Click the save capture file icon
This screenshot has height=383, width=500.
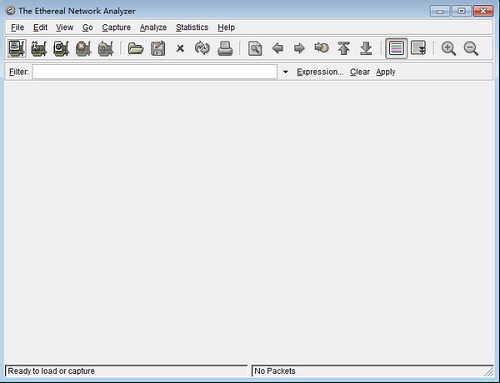pos(158,49)
